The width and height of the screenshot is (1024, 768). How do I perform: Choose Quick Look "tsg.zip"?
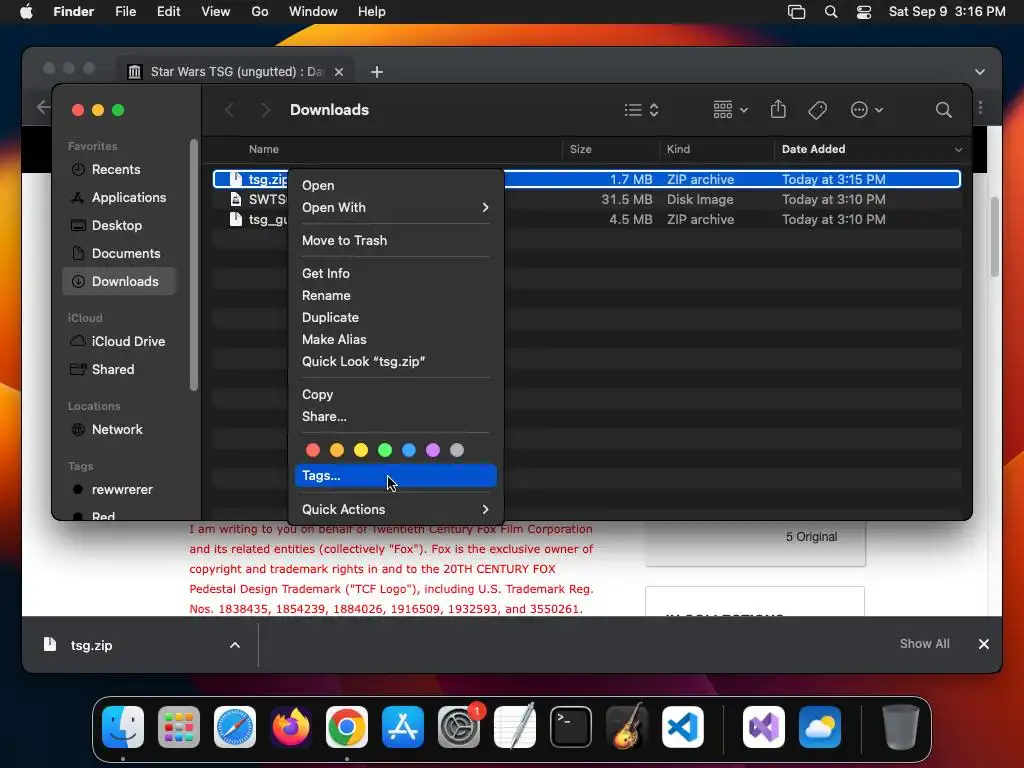[x=395, y=362]
